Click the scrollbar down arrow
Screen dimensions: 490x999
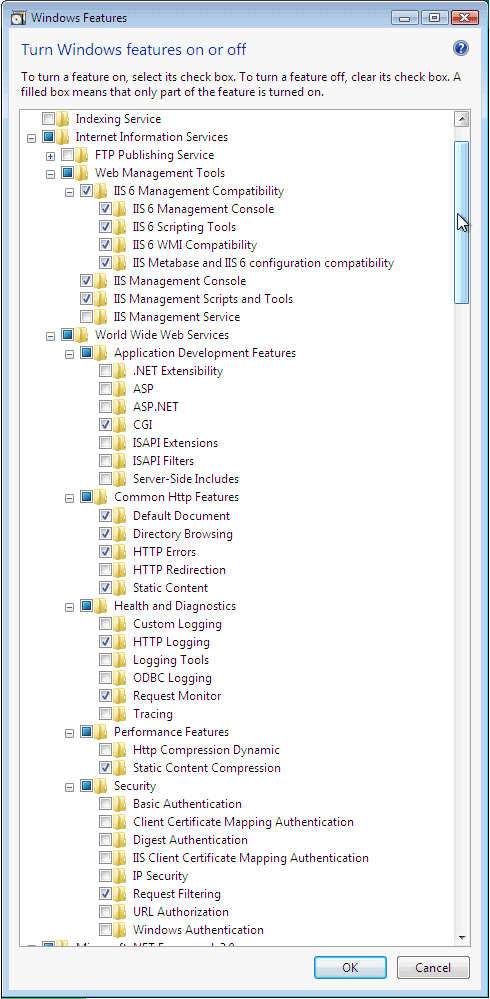[x=461, y=937]
